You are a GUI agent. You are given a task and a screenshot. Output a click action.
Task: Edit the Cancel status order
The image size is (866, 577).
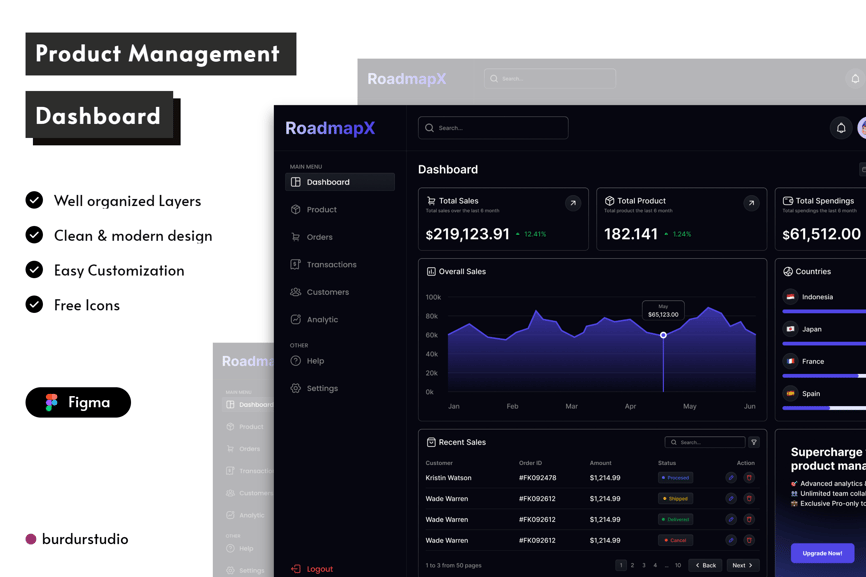731,540
